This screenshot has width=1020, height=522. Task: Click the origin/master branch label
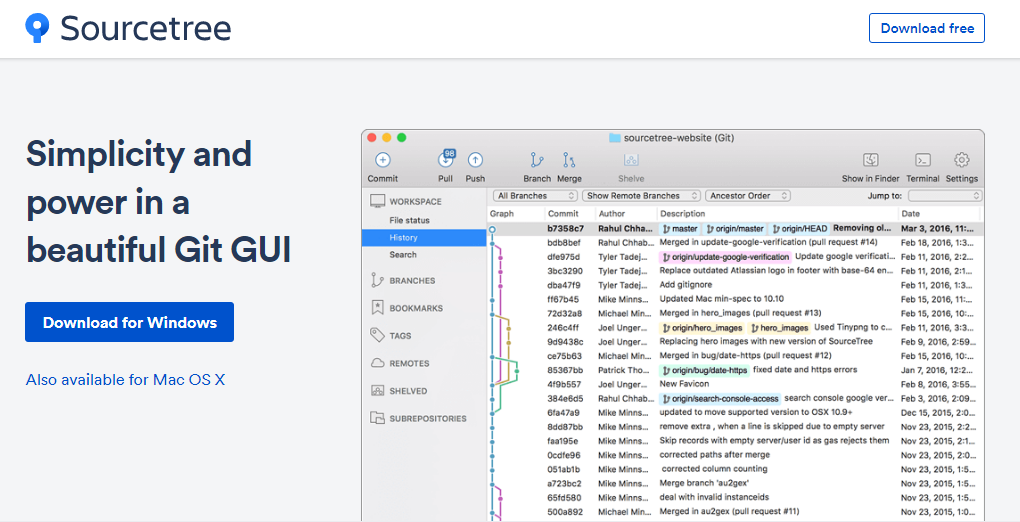click(735, 229)
